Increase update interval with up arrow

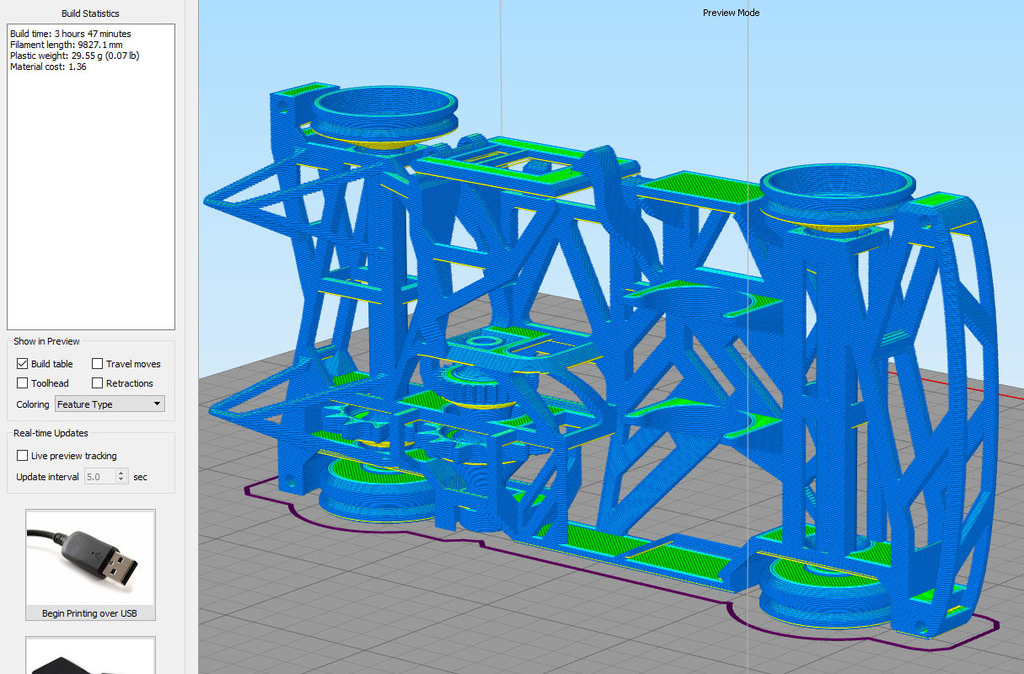pos(121,473)
